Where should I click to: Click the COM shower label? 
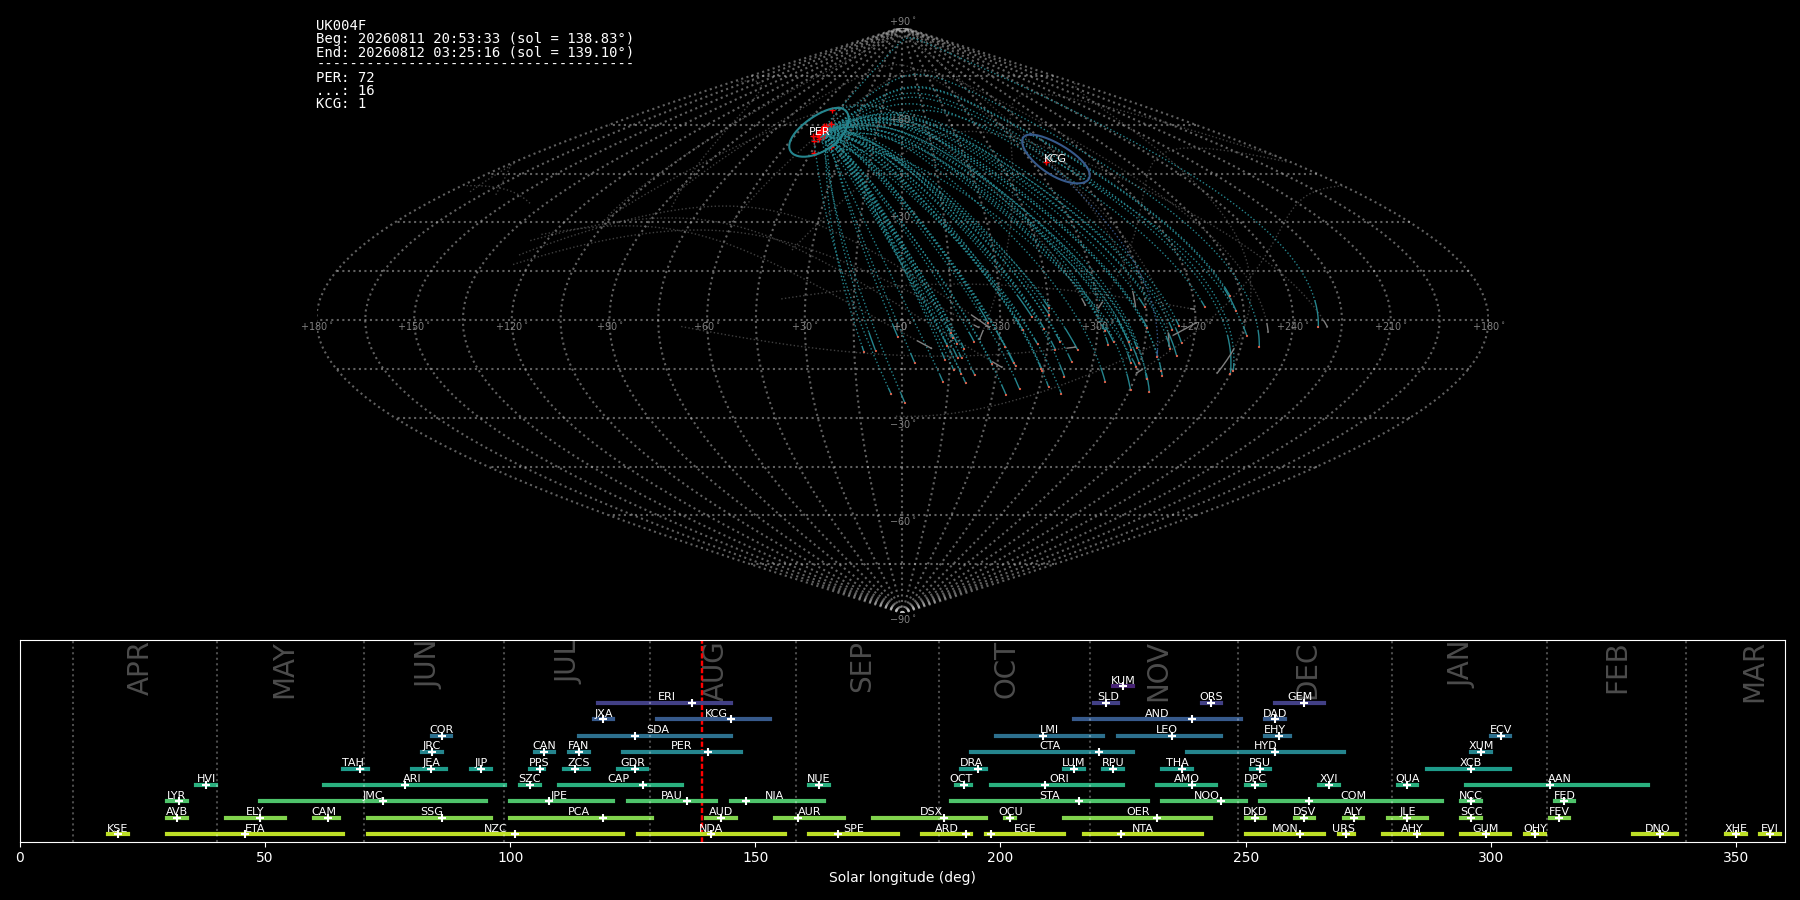click(x=1353, y=796)
